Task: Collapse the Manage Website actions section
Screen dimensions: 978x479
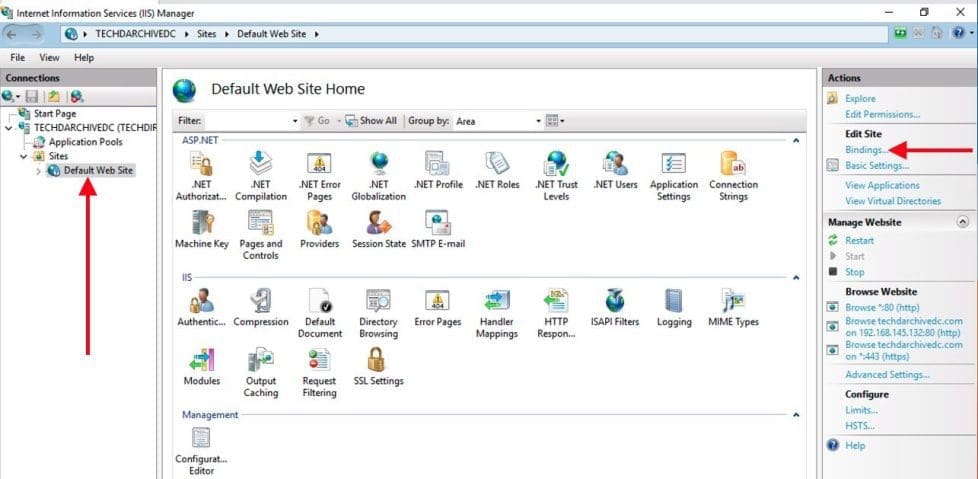Action: pos(962,222)
